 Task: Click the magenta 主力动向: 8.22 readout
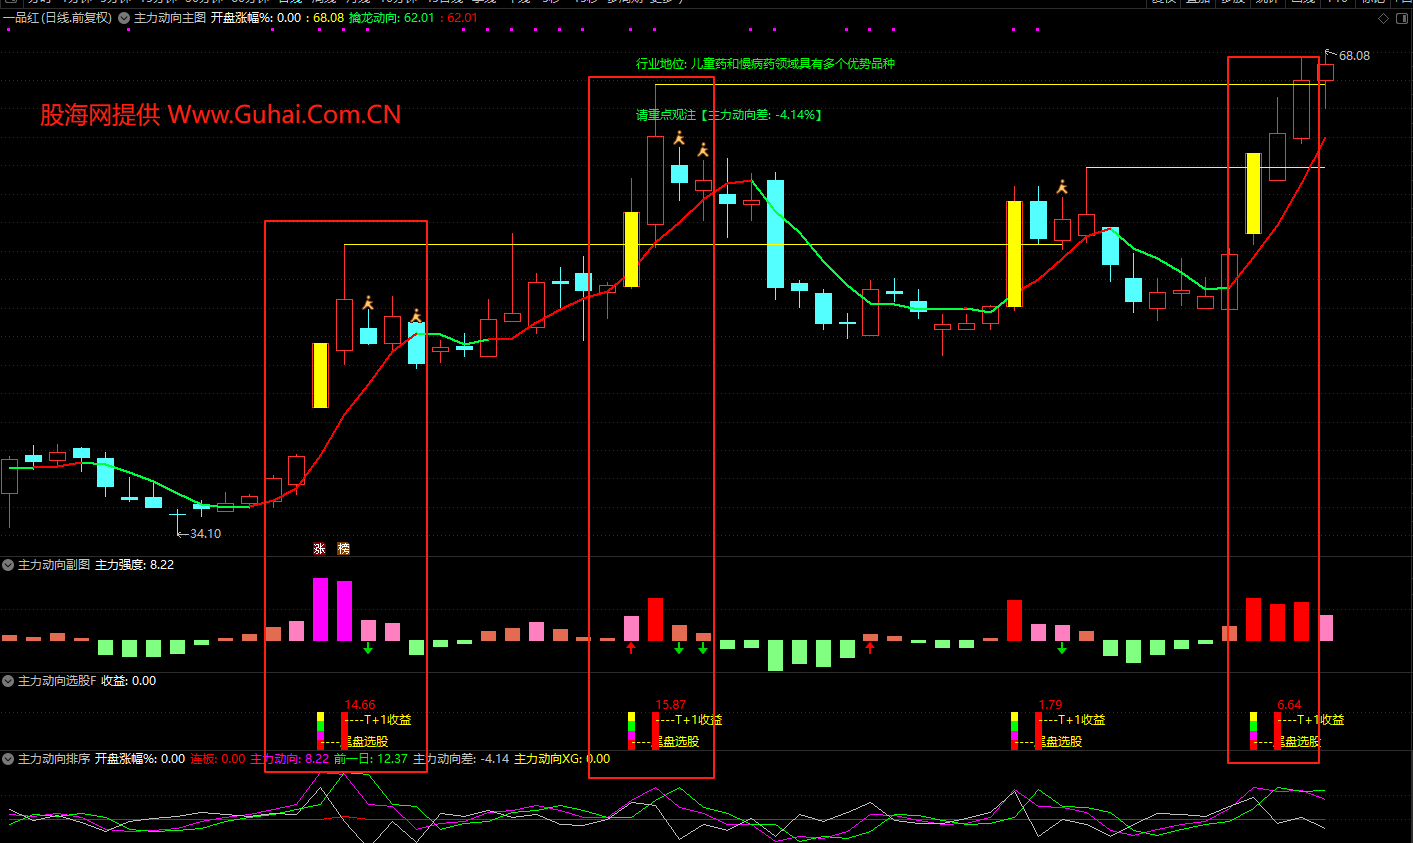click(290, 759)
